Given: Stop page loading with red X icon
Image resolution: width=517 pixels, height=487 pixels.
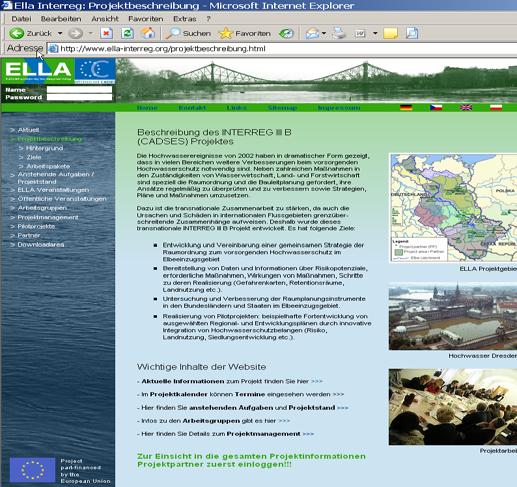Looking at the screenshot, I should (x=106, y=33).
